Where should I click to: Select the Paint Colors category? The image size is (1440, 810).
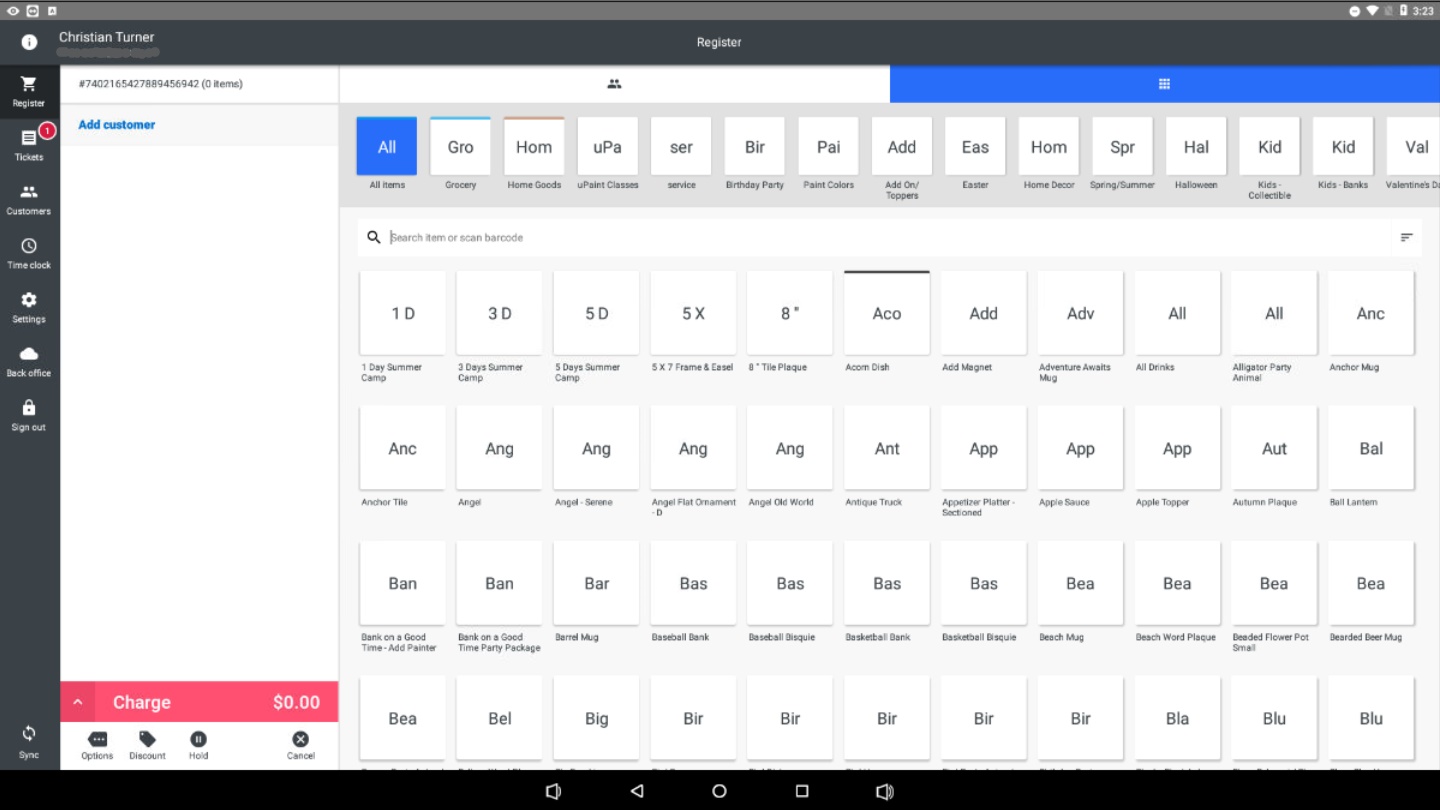point(829,153)
